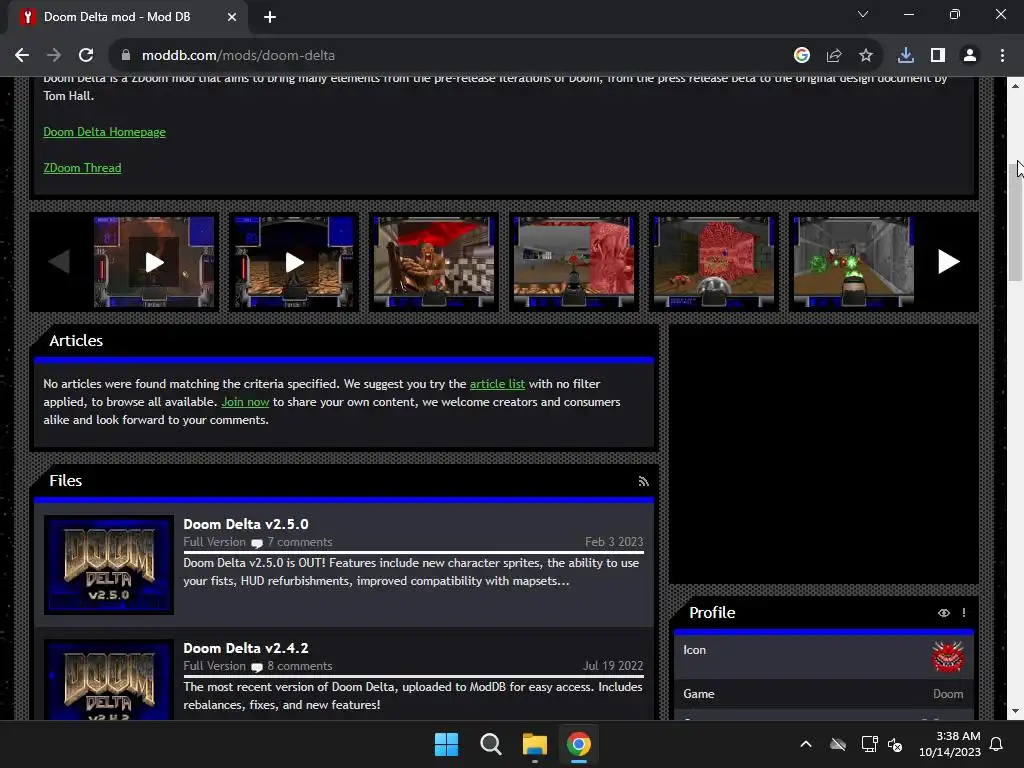View 8 comments on v2.4.2
Screen dimensions: 1024x768
tap(299, 666)
